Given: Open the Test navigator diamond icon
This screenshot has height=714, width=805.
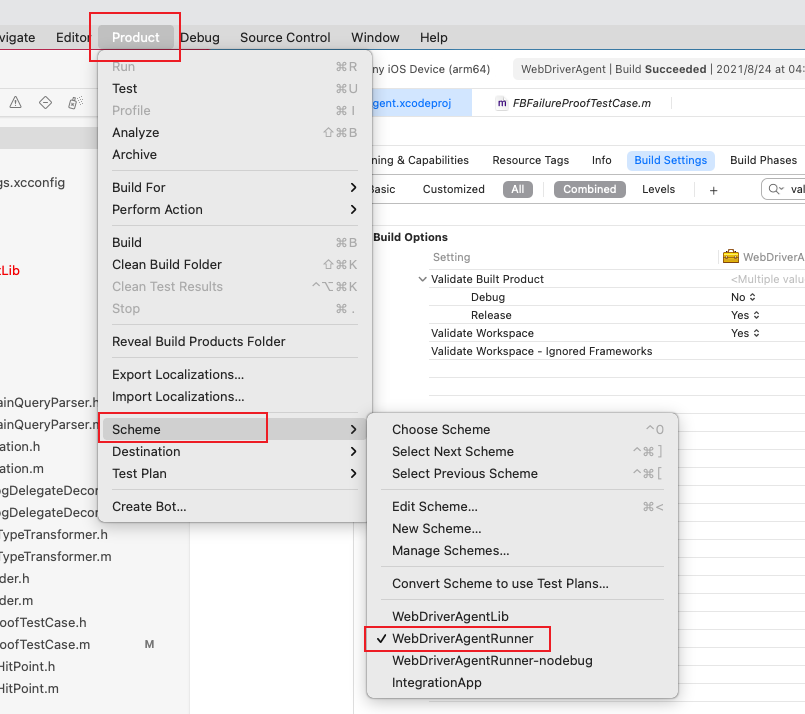Looking at the screenshot, I should pyautogui.click(x=45, y=103).
